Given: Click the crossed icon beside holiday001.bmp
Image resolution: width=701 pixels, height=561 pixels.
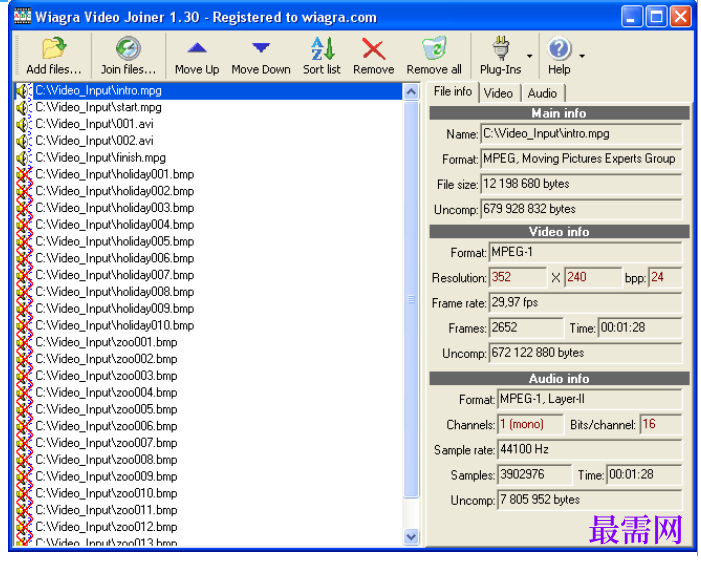Looking at the screenshot, I should click(x=23, y=175).
